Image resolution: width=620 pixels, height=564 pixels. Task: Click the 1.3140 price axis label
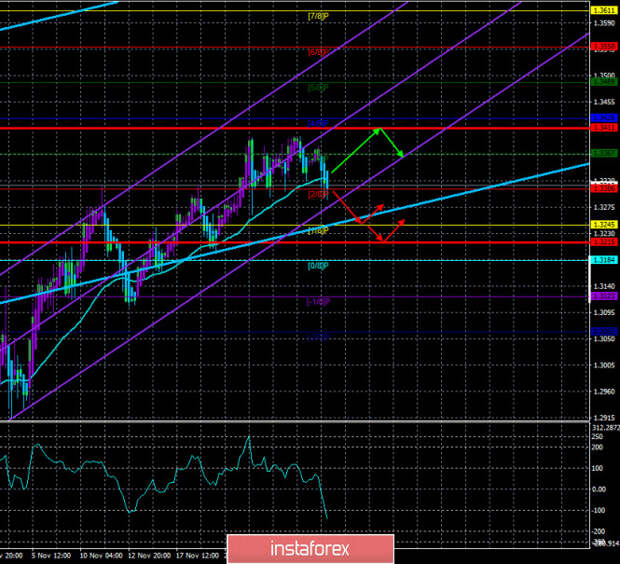click(605, 286)
